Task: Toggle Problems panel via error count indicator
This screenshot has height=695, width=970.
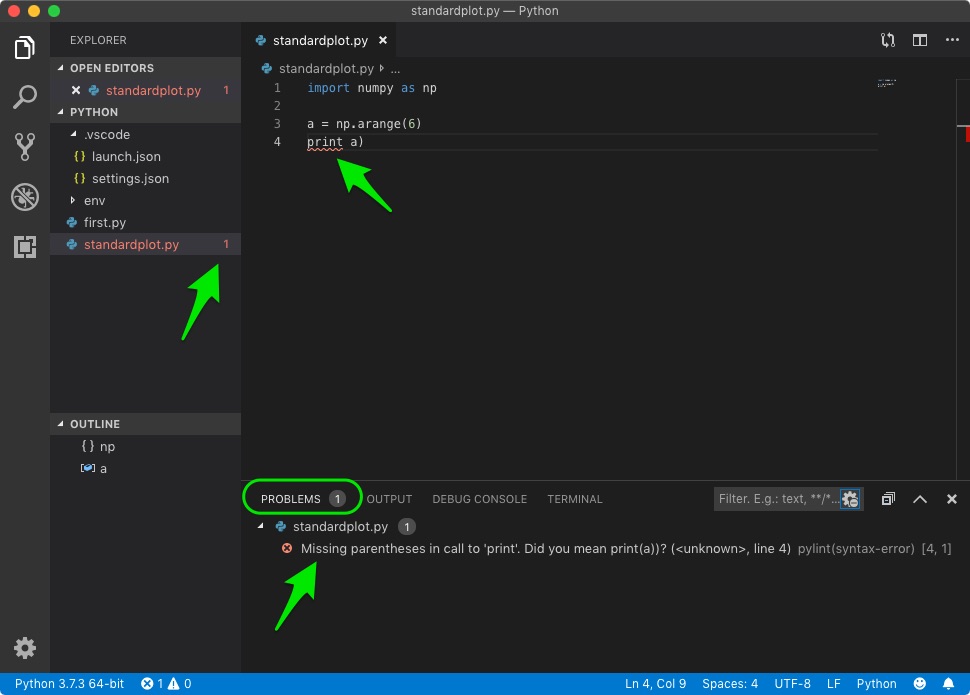Action: [x=166, y=683]
